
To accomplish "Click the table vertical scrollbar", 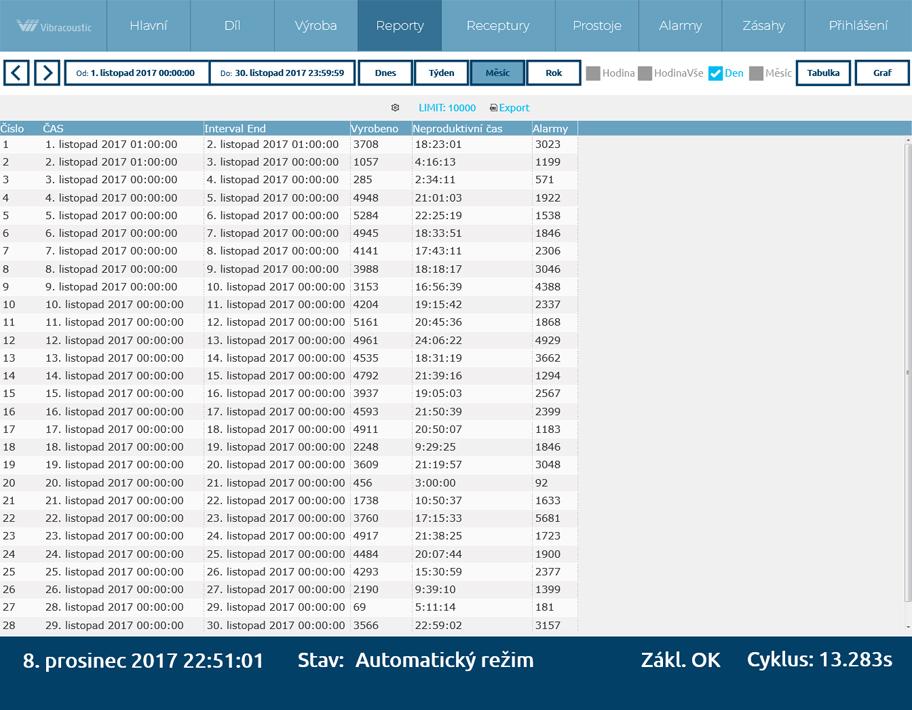I will (x=907, y=372).
